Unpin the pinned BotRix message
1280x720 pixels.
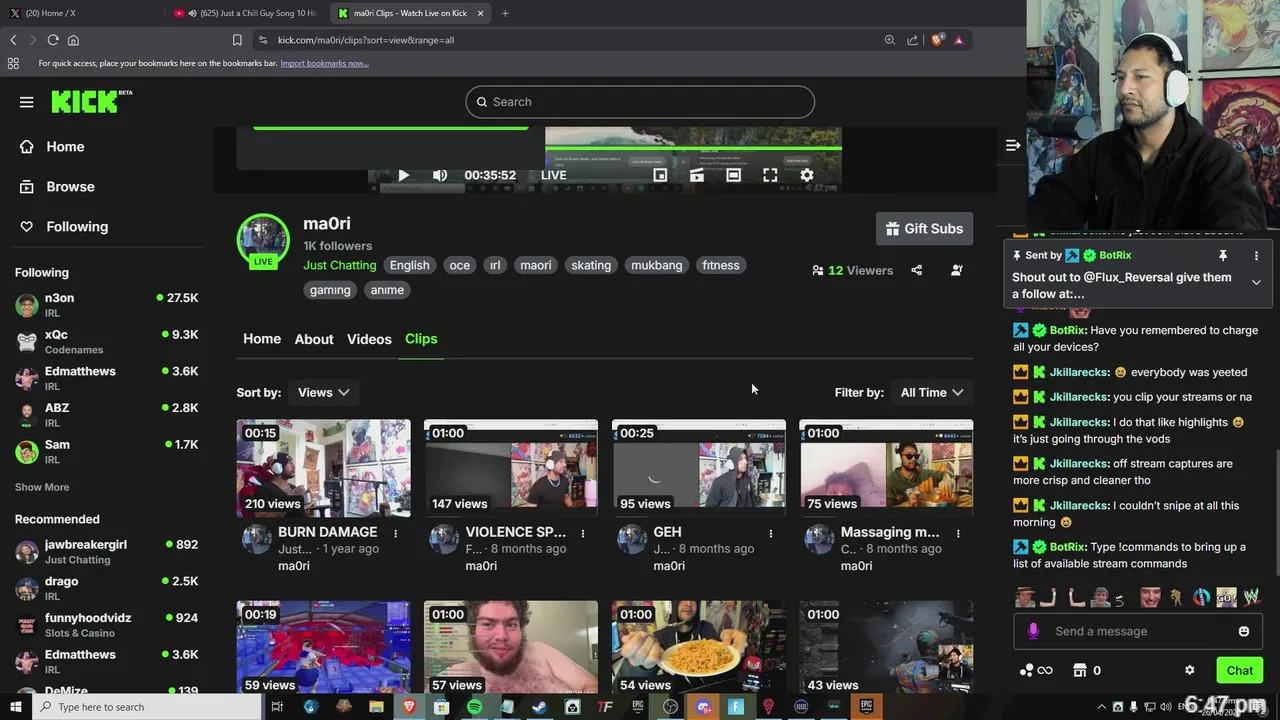coord(1222,256)
